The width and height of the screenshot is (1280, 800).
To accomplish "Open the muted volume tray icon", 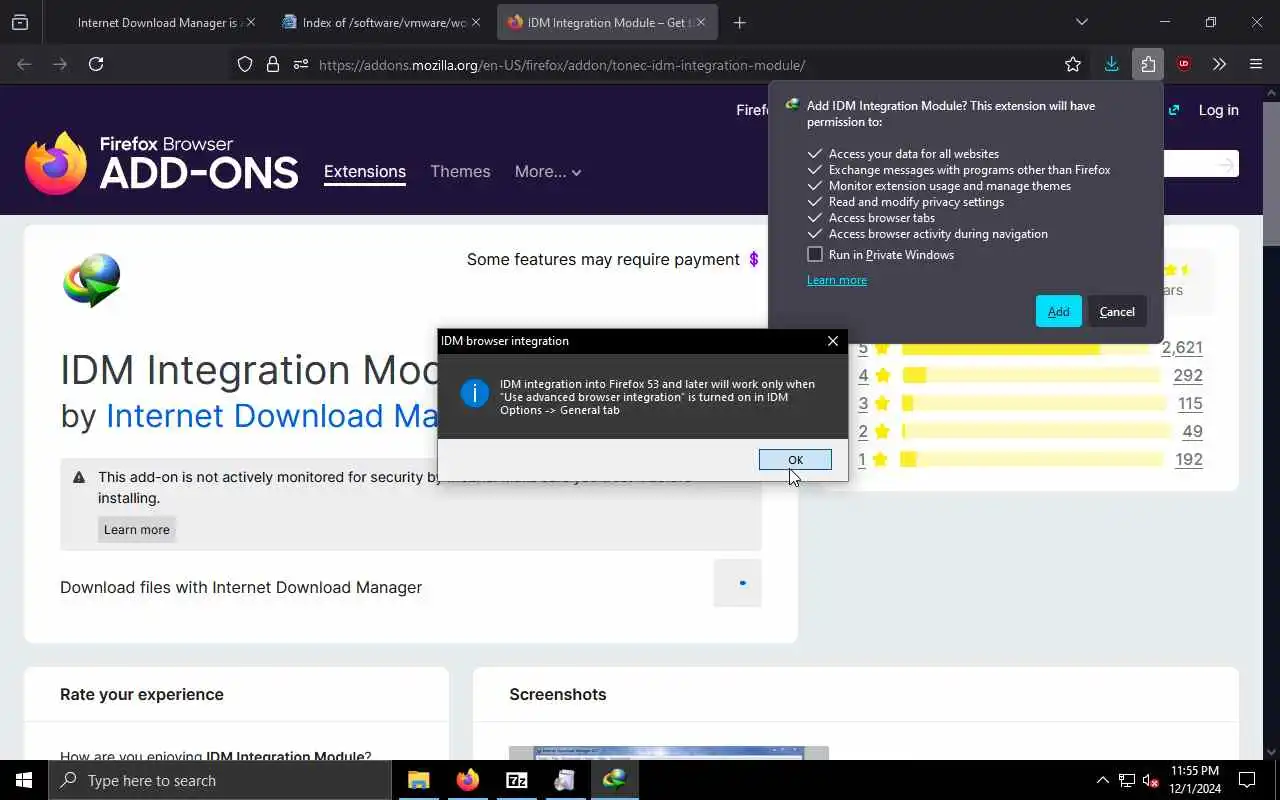I will pos(1151,780).
